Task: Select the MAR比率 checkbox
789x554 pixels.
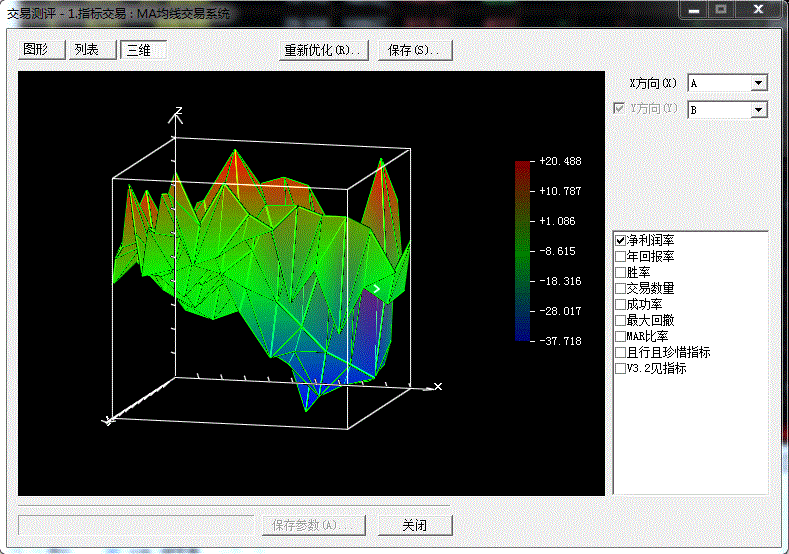Action: tap(620, 337)
